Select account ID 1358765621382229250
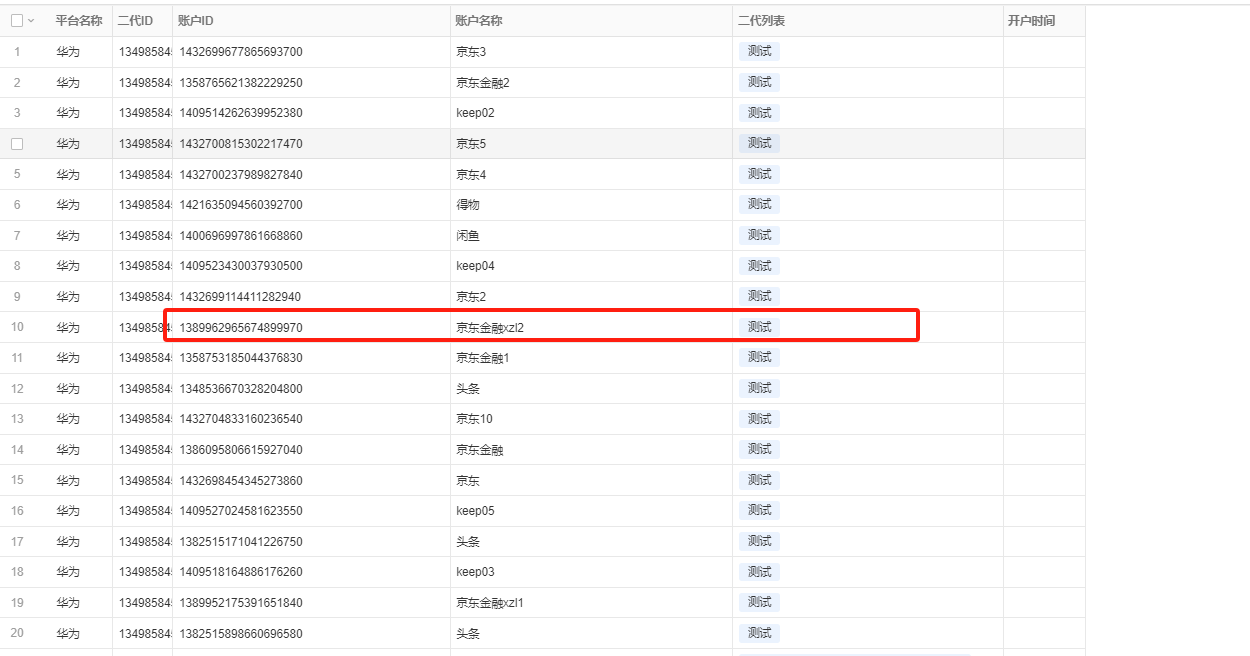The image size is (1250, 656). pos(241,83)
